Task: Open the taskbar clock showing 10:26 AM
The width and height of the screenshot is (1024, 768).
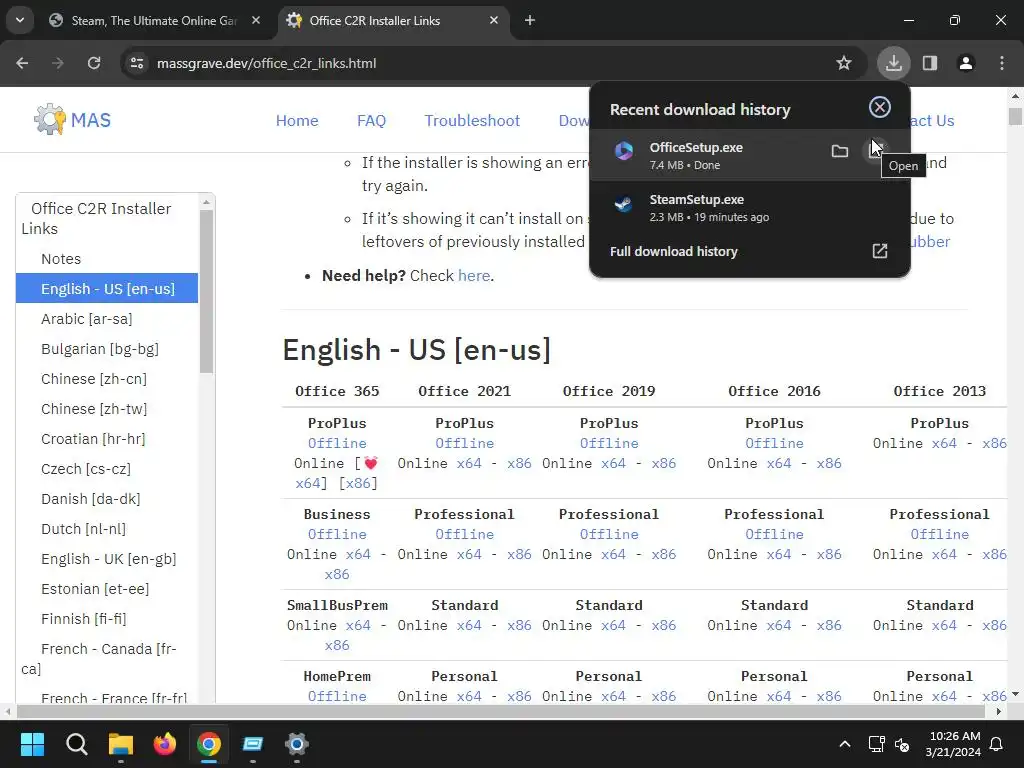Action: coord(953,744)
